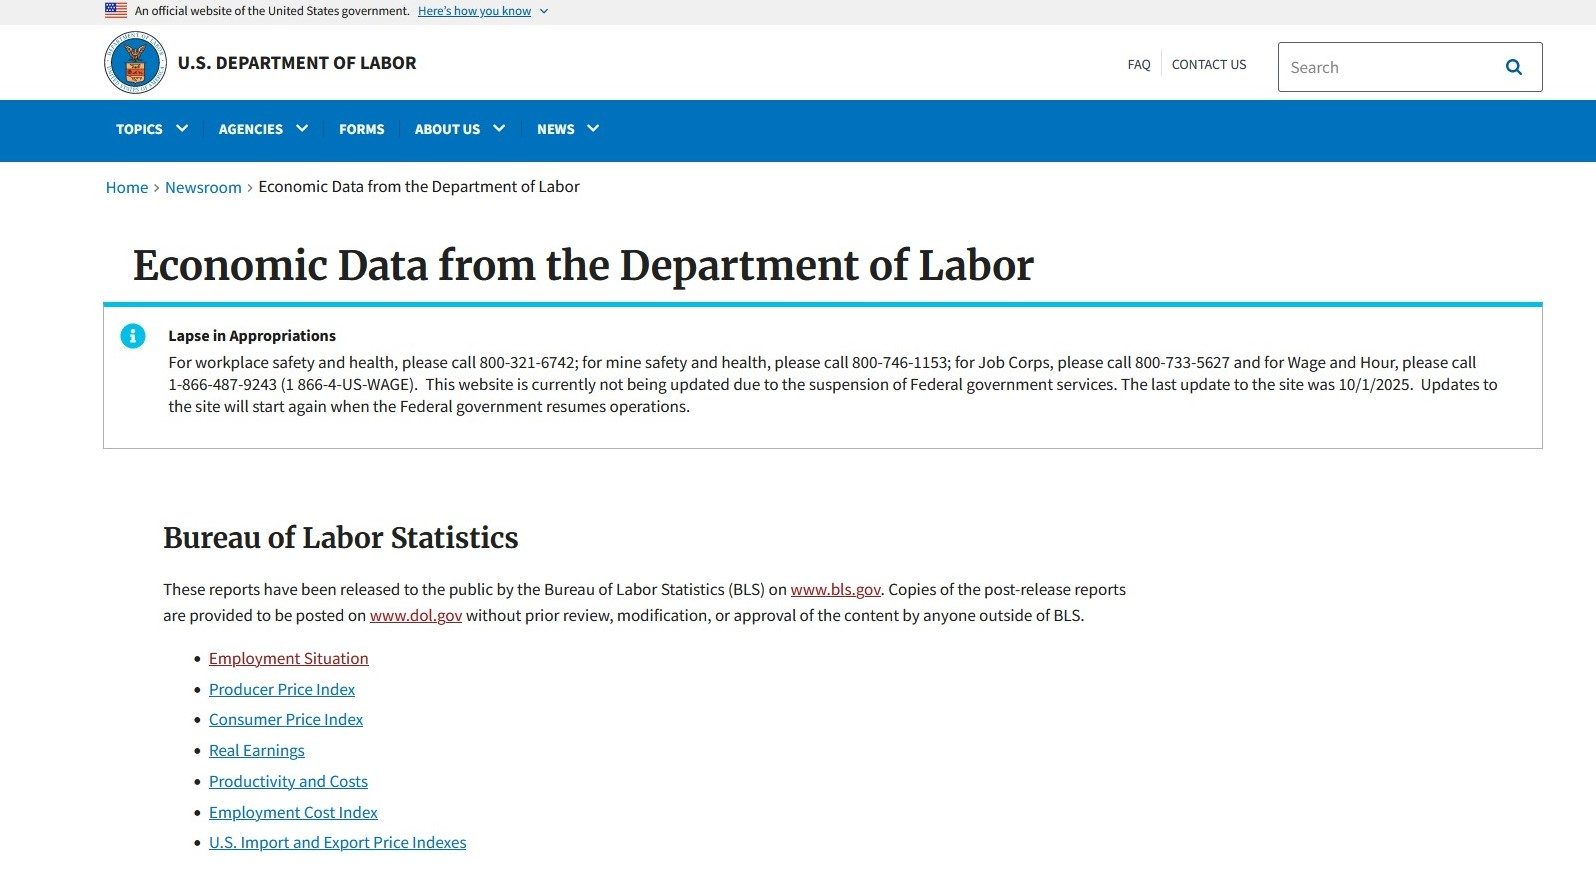Screen dimensions: 1596x871
Task: Open the FAQ page link
Action: coord(1138,65)
